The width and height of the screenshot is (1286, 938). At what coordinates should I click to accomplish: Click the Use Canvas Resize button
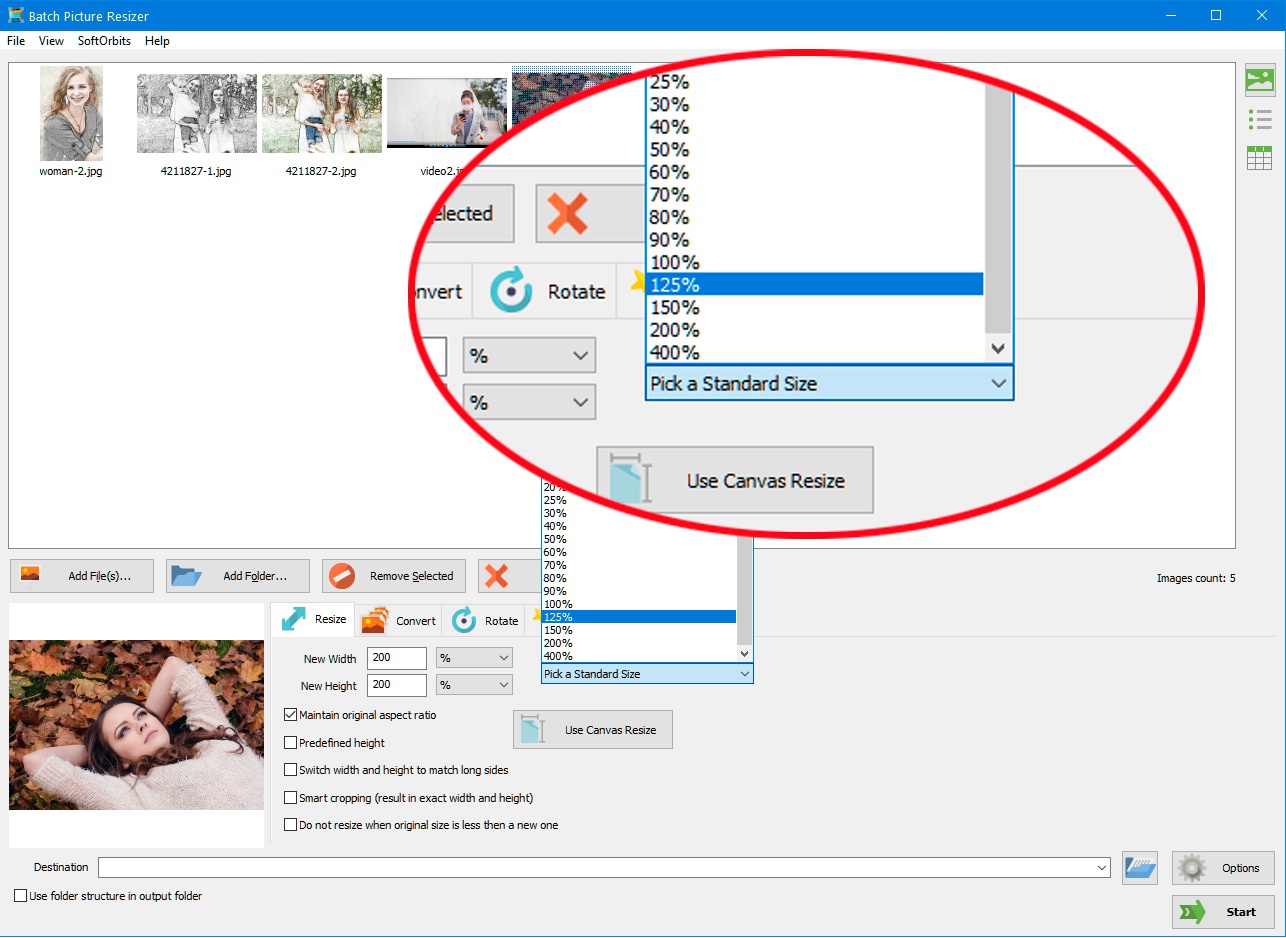[593, 730]
